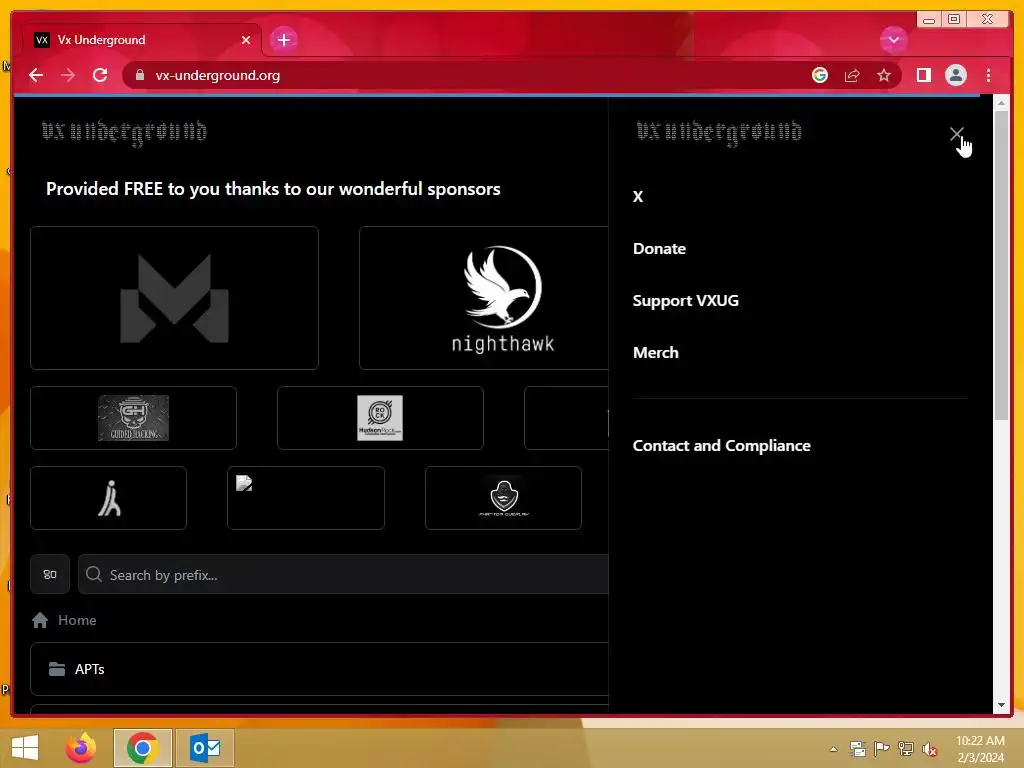Open Contact and Compliance link
The image size is (1024, 768).
coord(722,445)
